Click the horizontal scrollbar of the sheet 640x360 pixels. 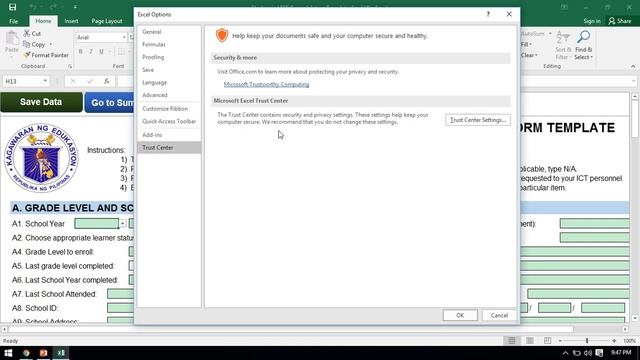click(291, 329)
